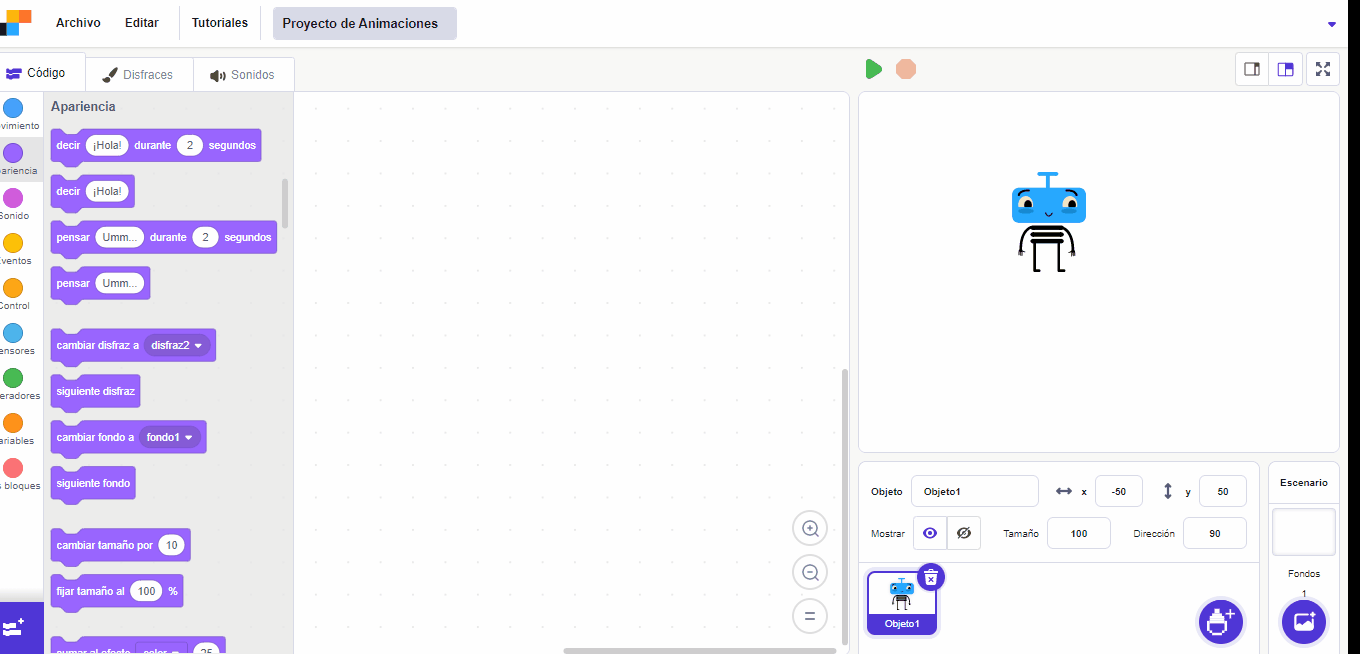
Task: Click the siguiente disfraz block
Action: (96, 391)
